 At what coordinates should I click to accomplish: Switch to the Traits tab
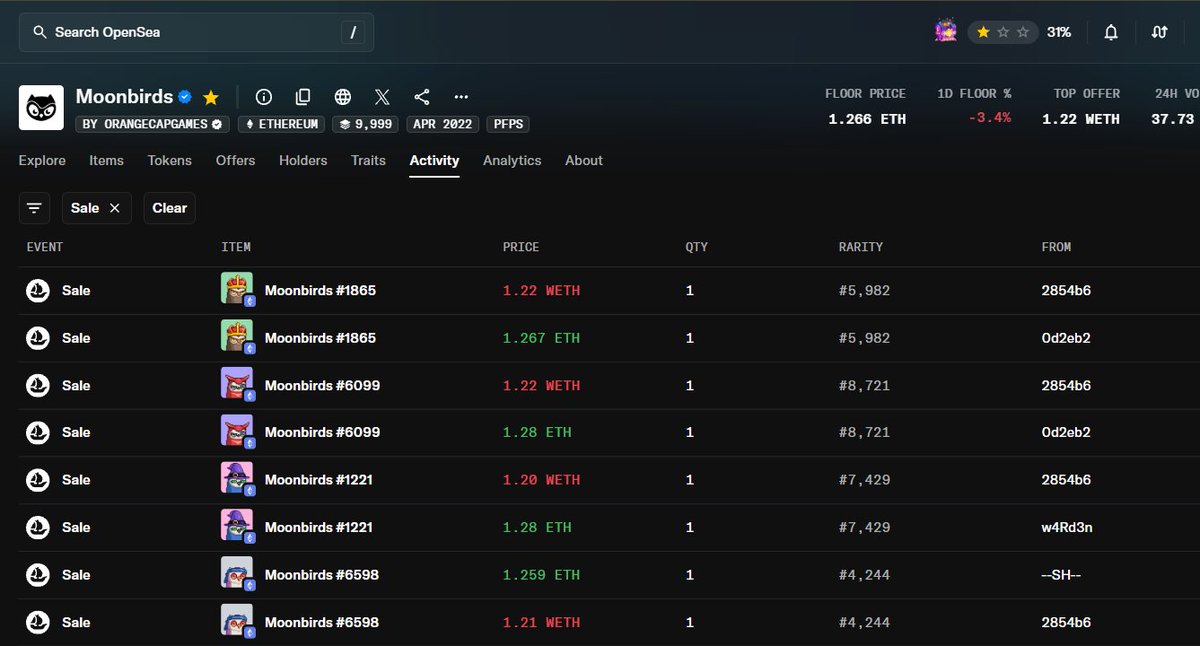[x=368, y=160]
